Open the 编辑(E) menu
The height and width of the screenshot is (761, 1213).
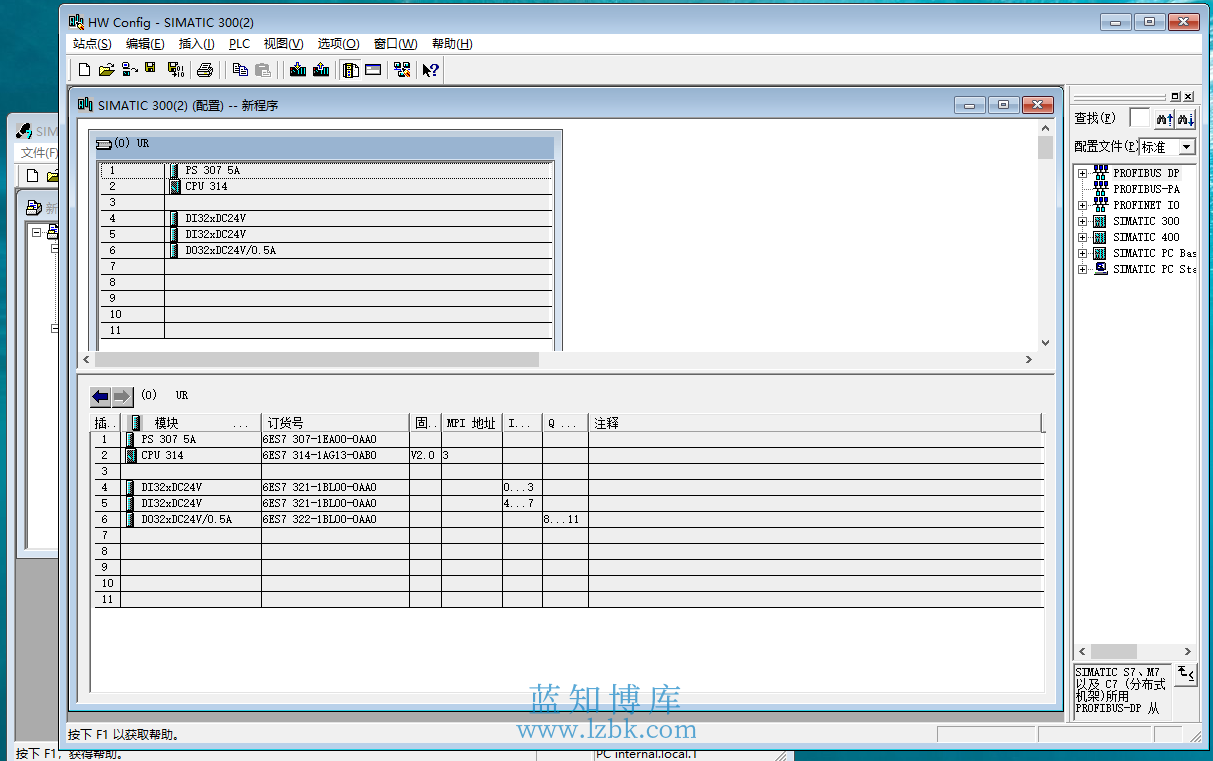tap(145, 44)
